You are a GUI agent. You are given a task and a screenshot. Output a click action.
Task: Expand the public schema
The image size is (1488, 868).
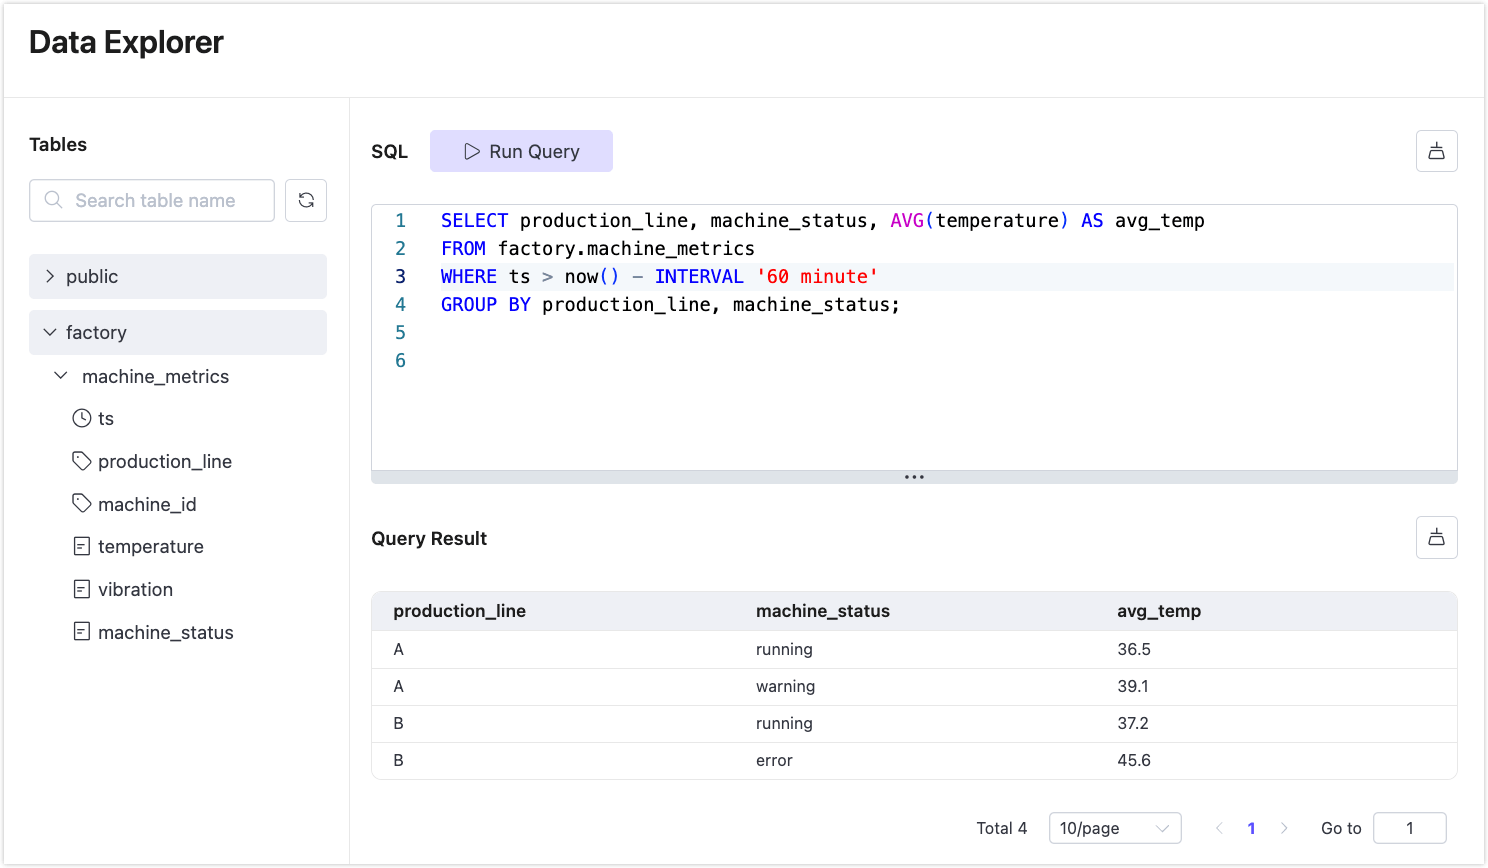click(x=50, y=276)
